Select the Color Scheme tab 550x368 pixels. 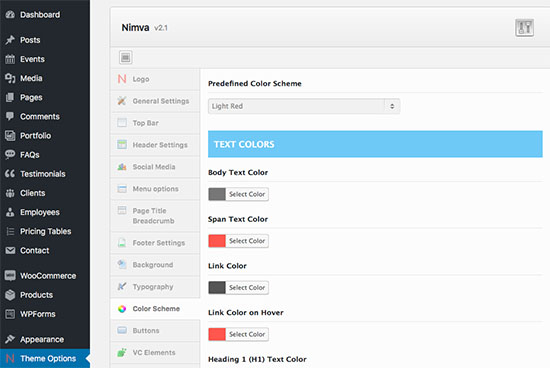pos(155,309)
